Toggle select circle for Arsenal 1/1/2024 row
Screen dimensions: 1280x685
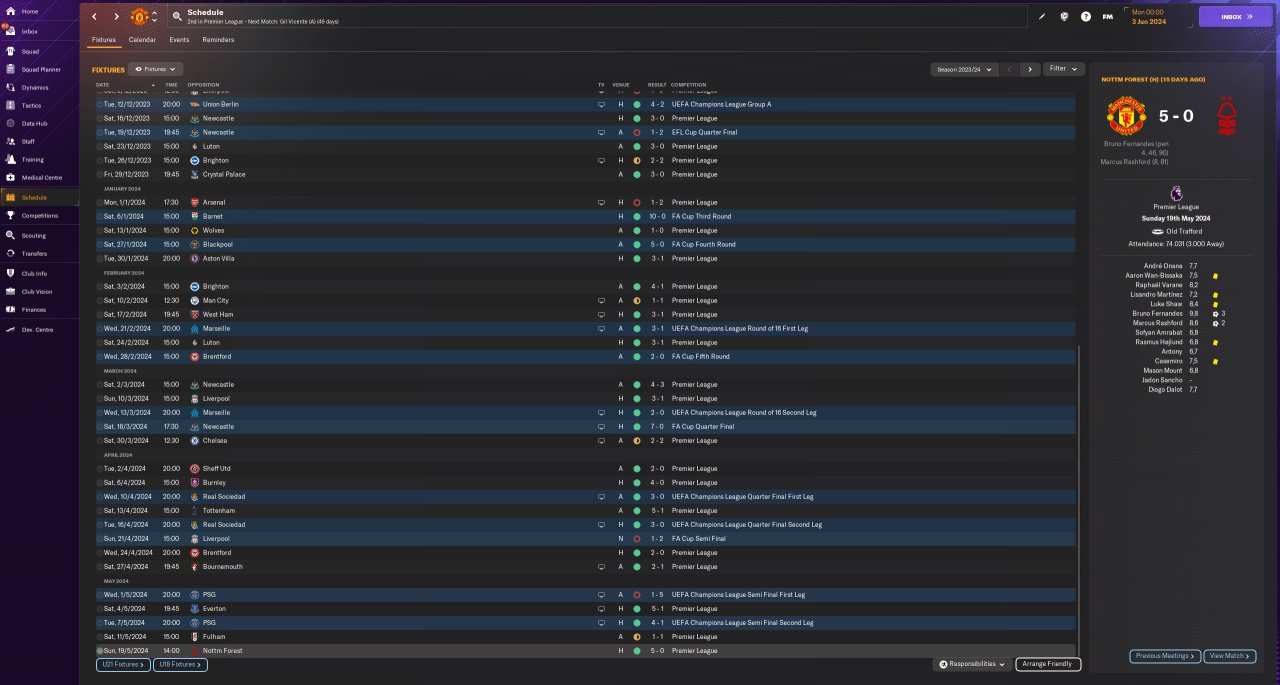pyautogui.click(x=100, y=202)
